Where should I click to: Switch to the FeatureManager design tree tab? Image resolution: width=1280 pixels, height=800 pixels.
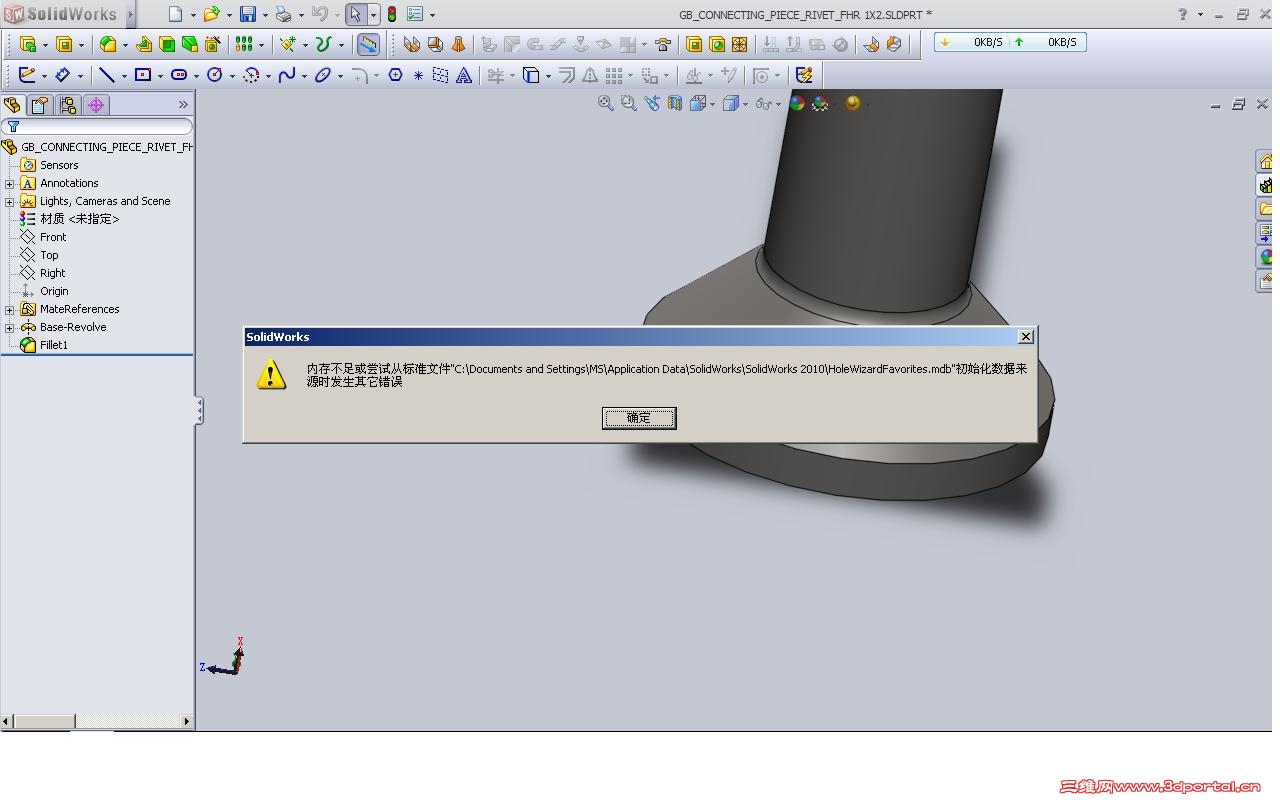[13, 105]
